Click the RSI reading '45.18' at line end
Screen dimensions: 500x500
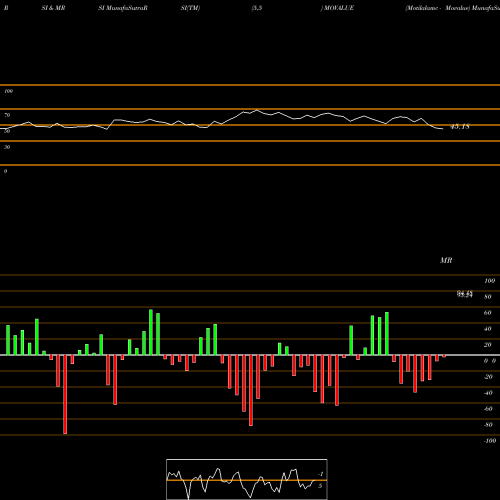[x=460, y=127]
